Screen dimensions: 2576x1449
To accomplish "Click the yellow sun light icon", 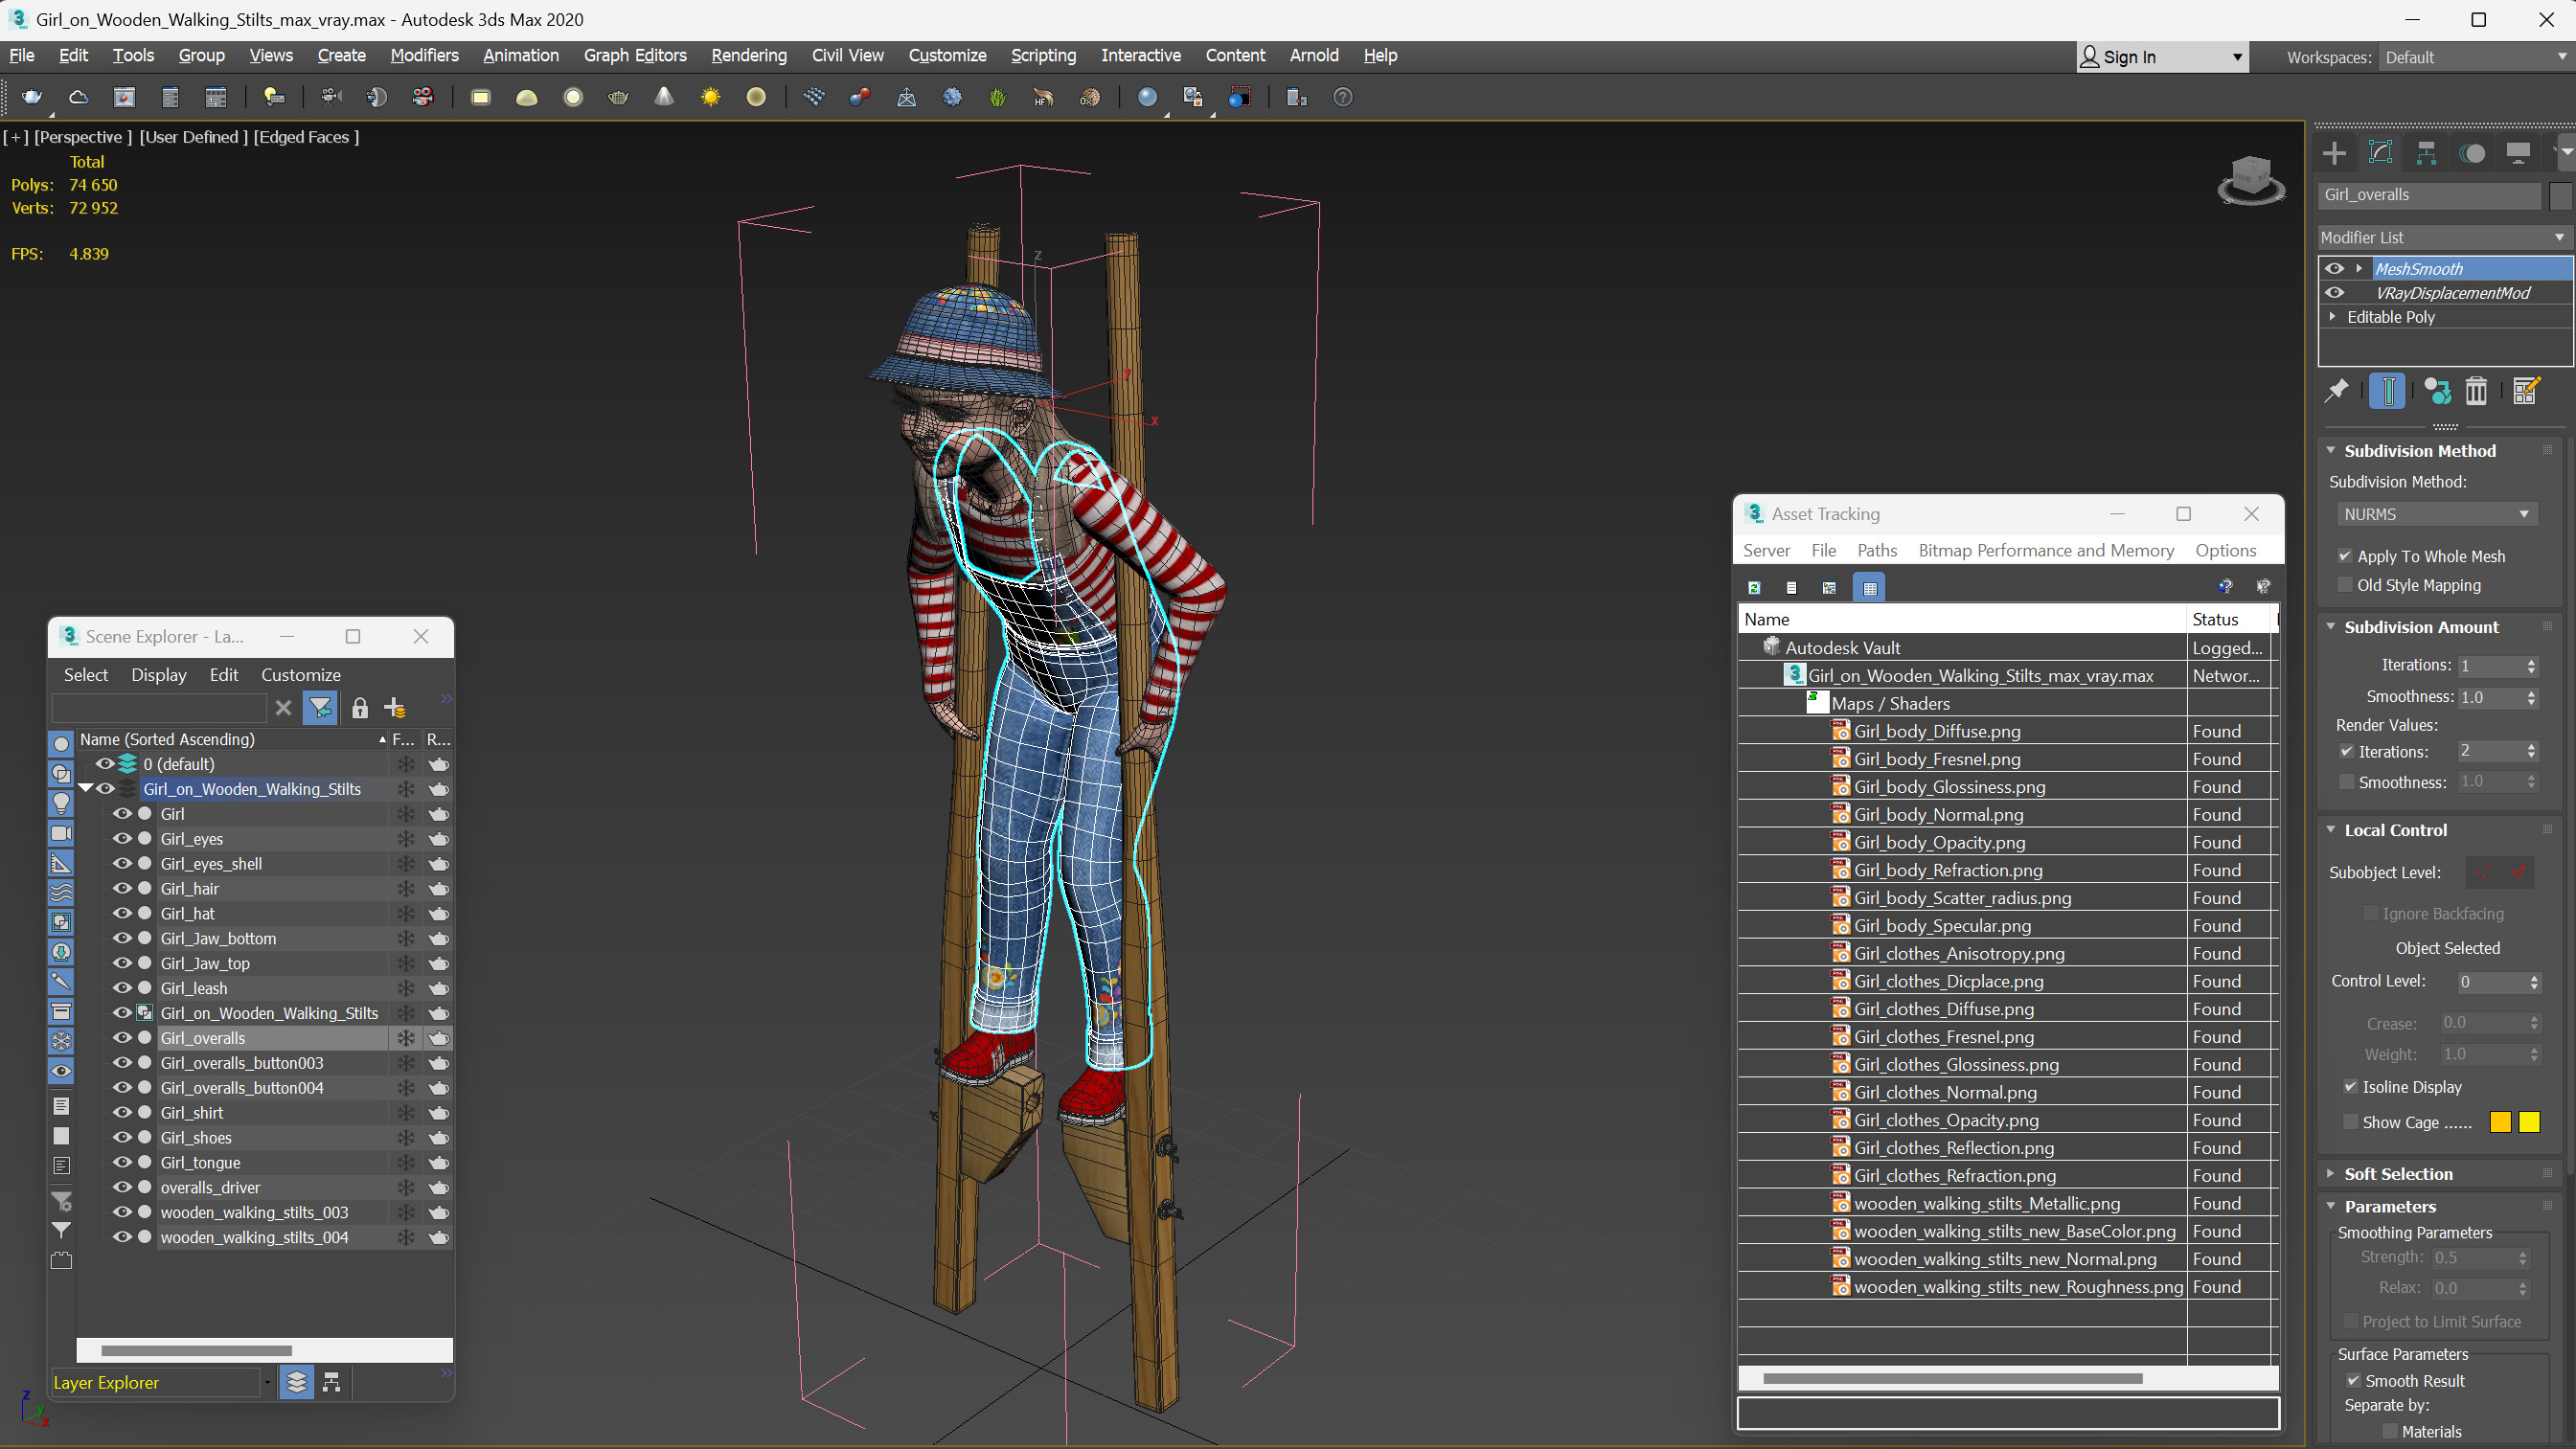I will coord(711,97).
